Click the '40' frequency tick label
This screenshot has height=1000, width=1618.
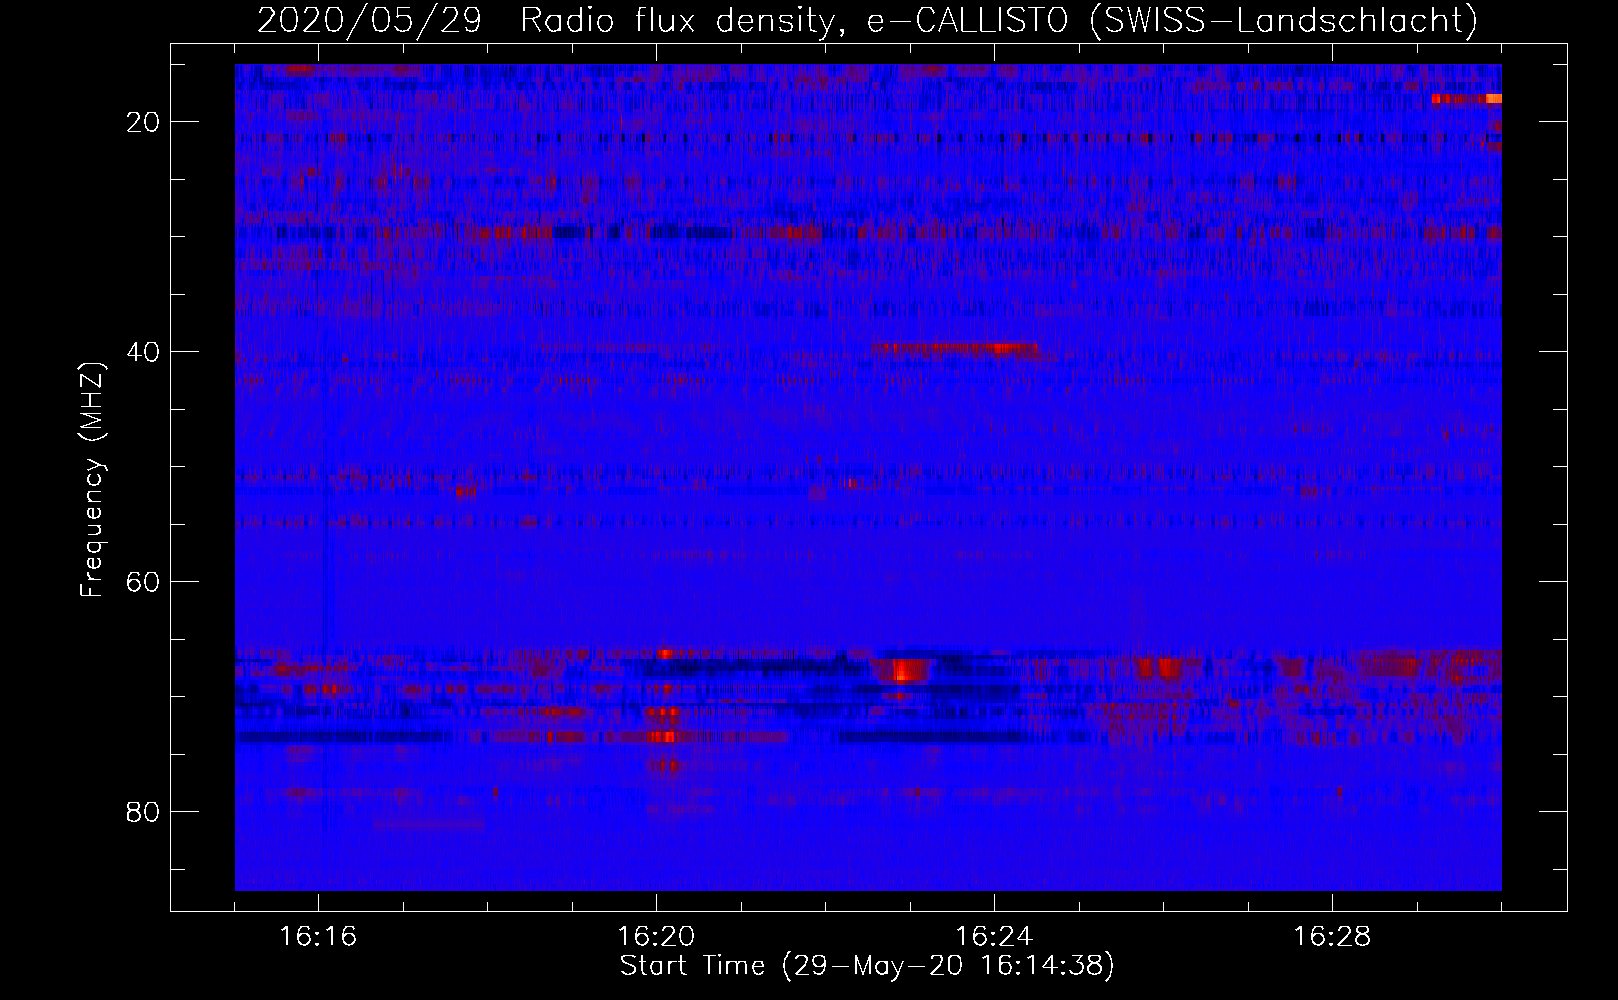point(141,351)
